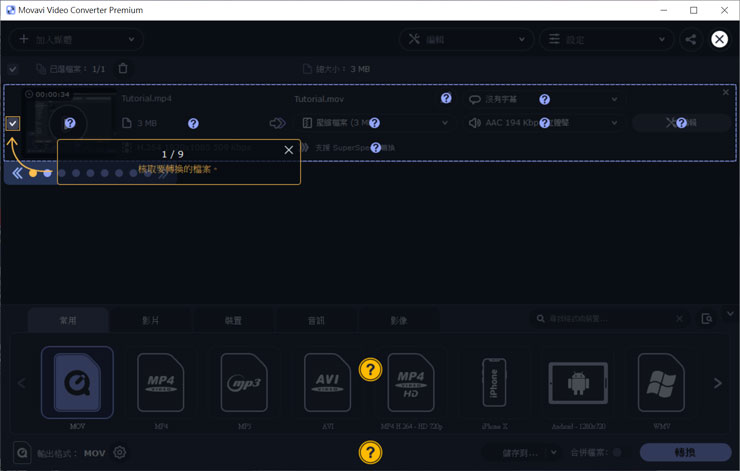Go back with tour double-left chevron
Screen dimensions: 740x471
(x=17, y=173)
